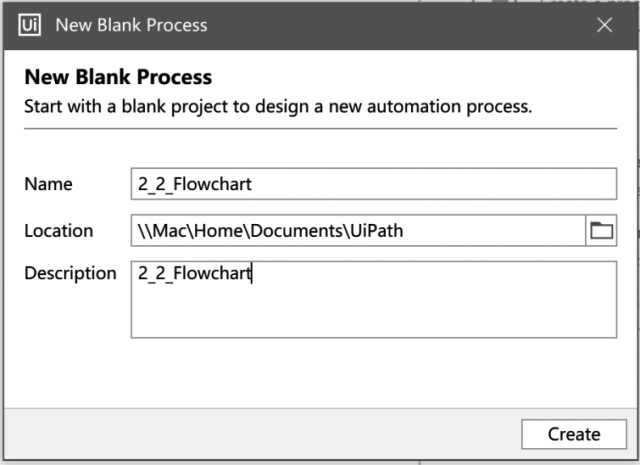Select the Name label
Viewport: 640px width, 465px height.
click(49, 184)
